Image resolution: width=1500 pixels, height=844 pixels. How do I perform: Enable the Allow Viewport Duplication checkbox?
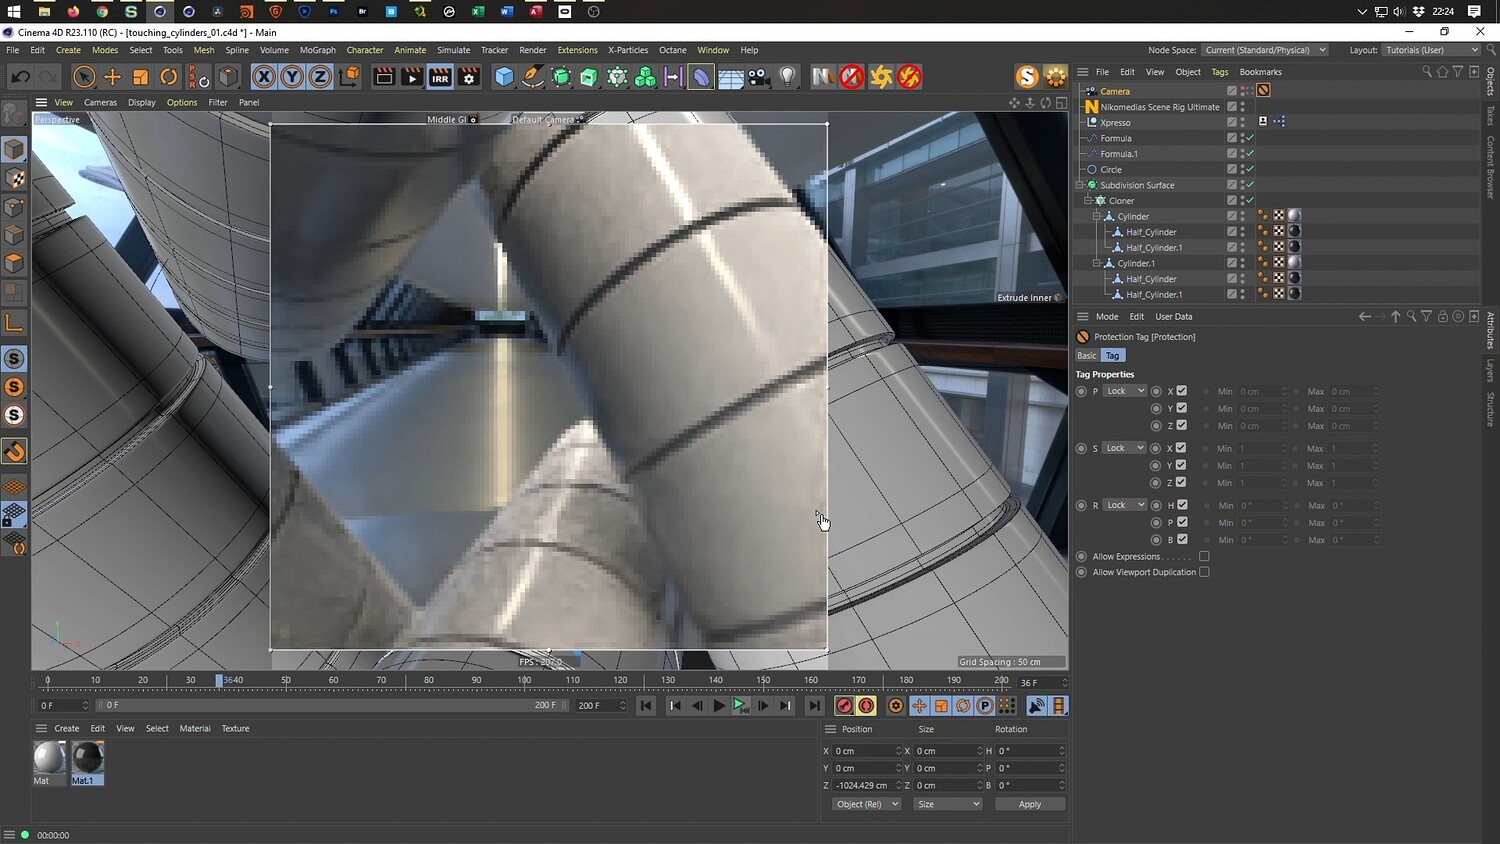click(1204, 572)
